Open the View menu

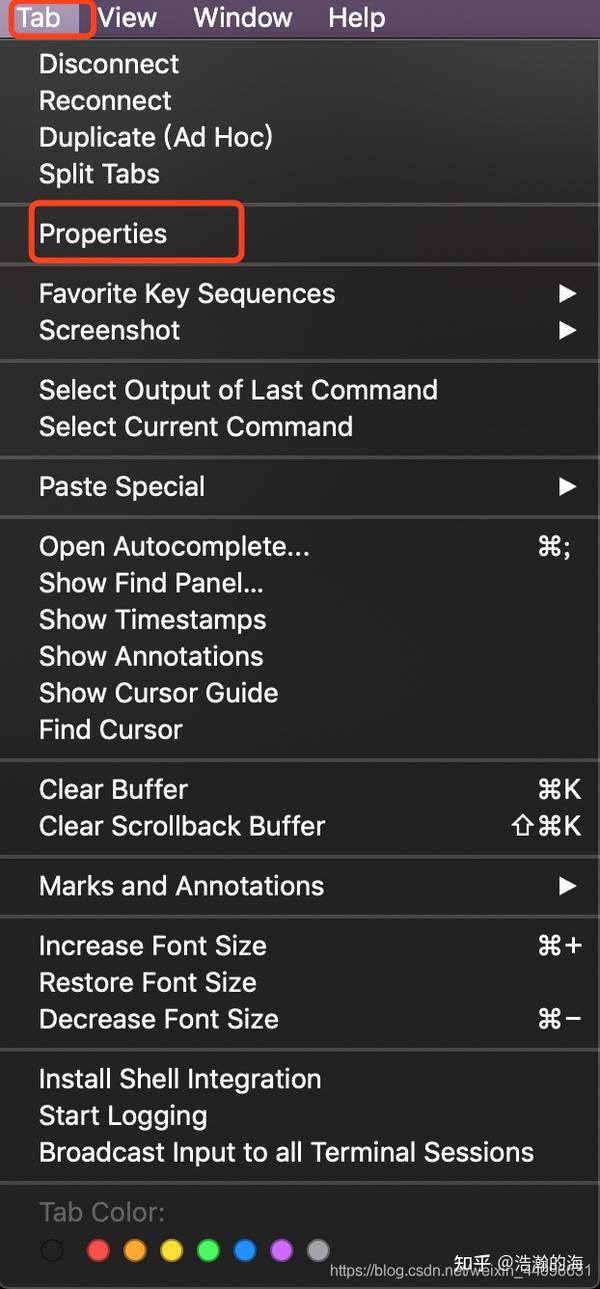127,18
